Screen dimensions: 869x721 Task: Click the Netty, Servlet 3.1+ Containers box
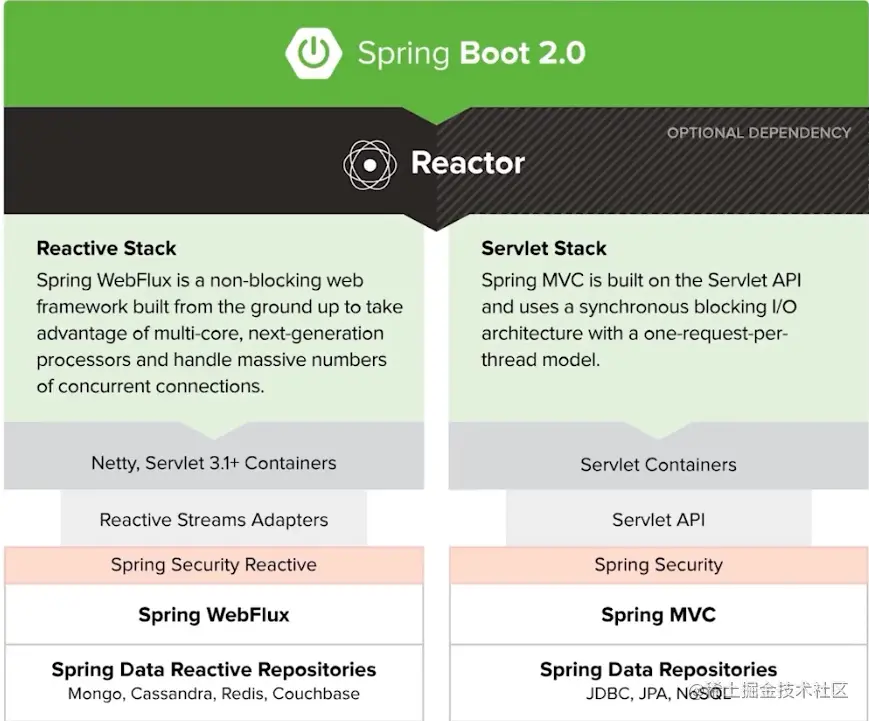[x=213, y=463]
